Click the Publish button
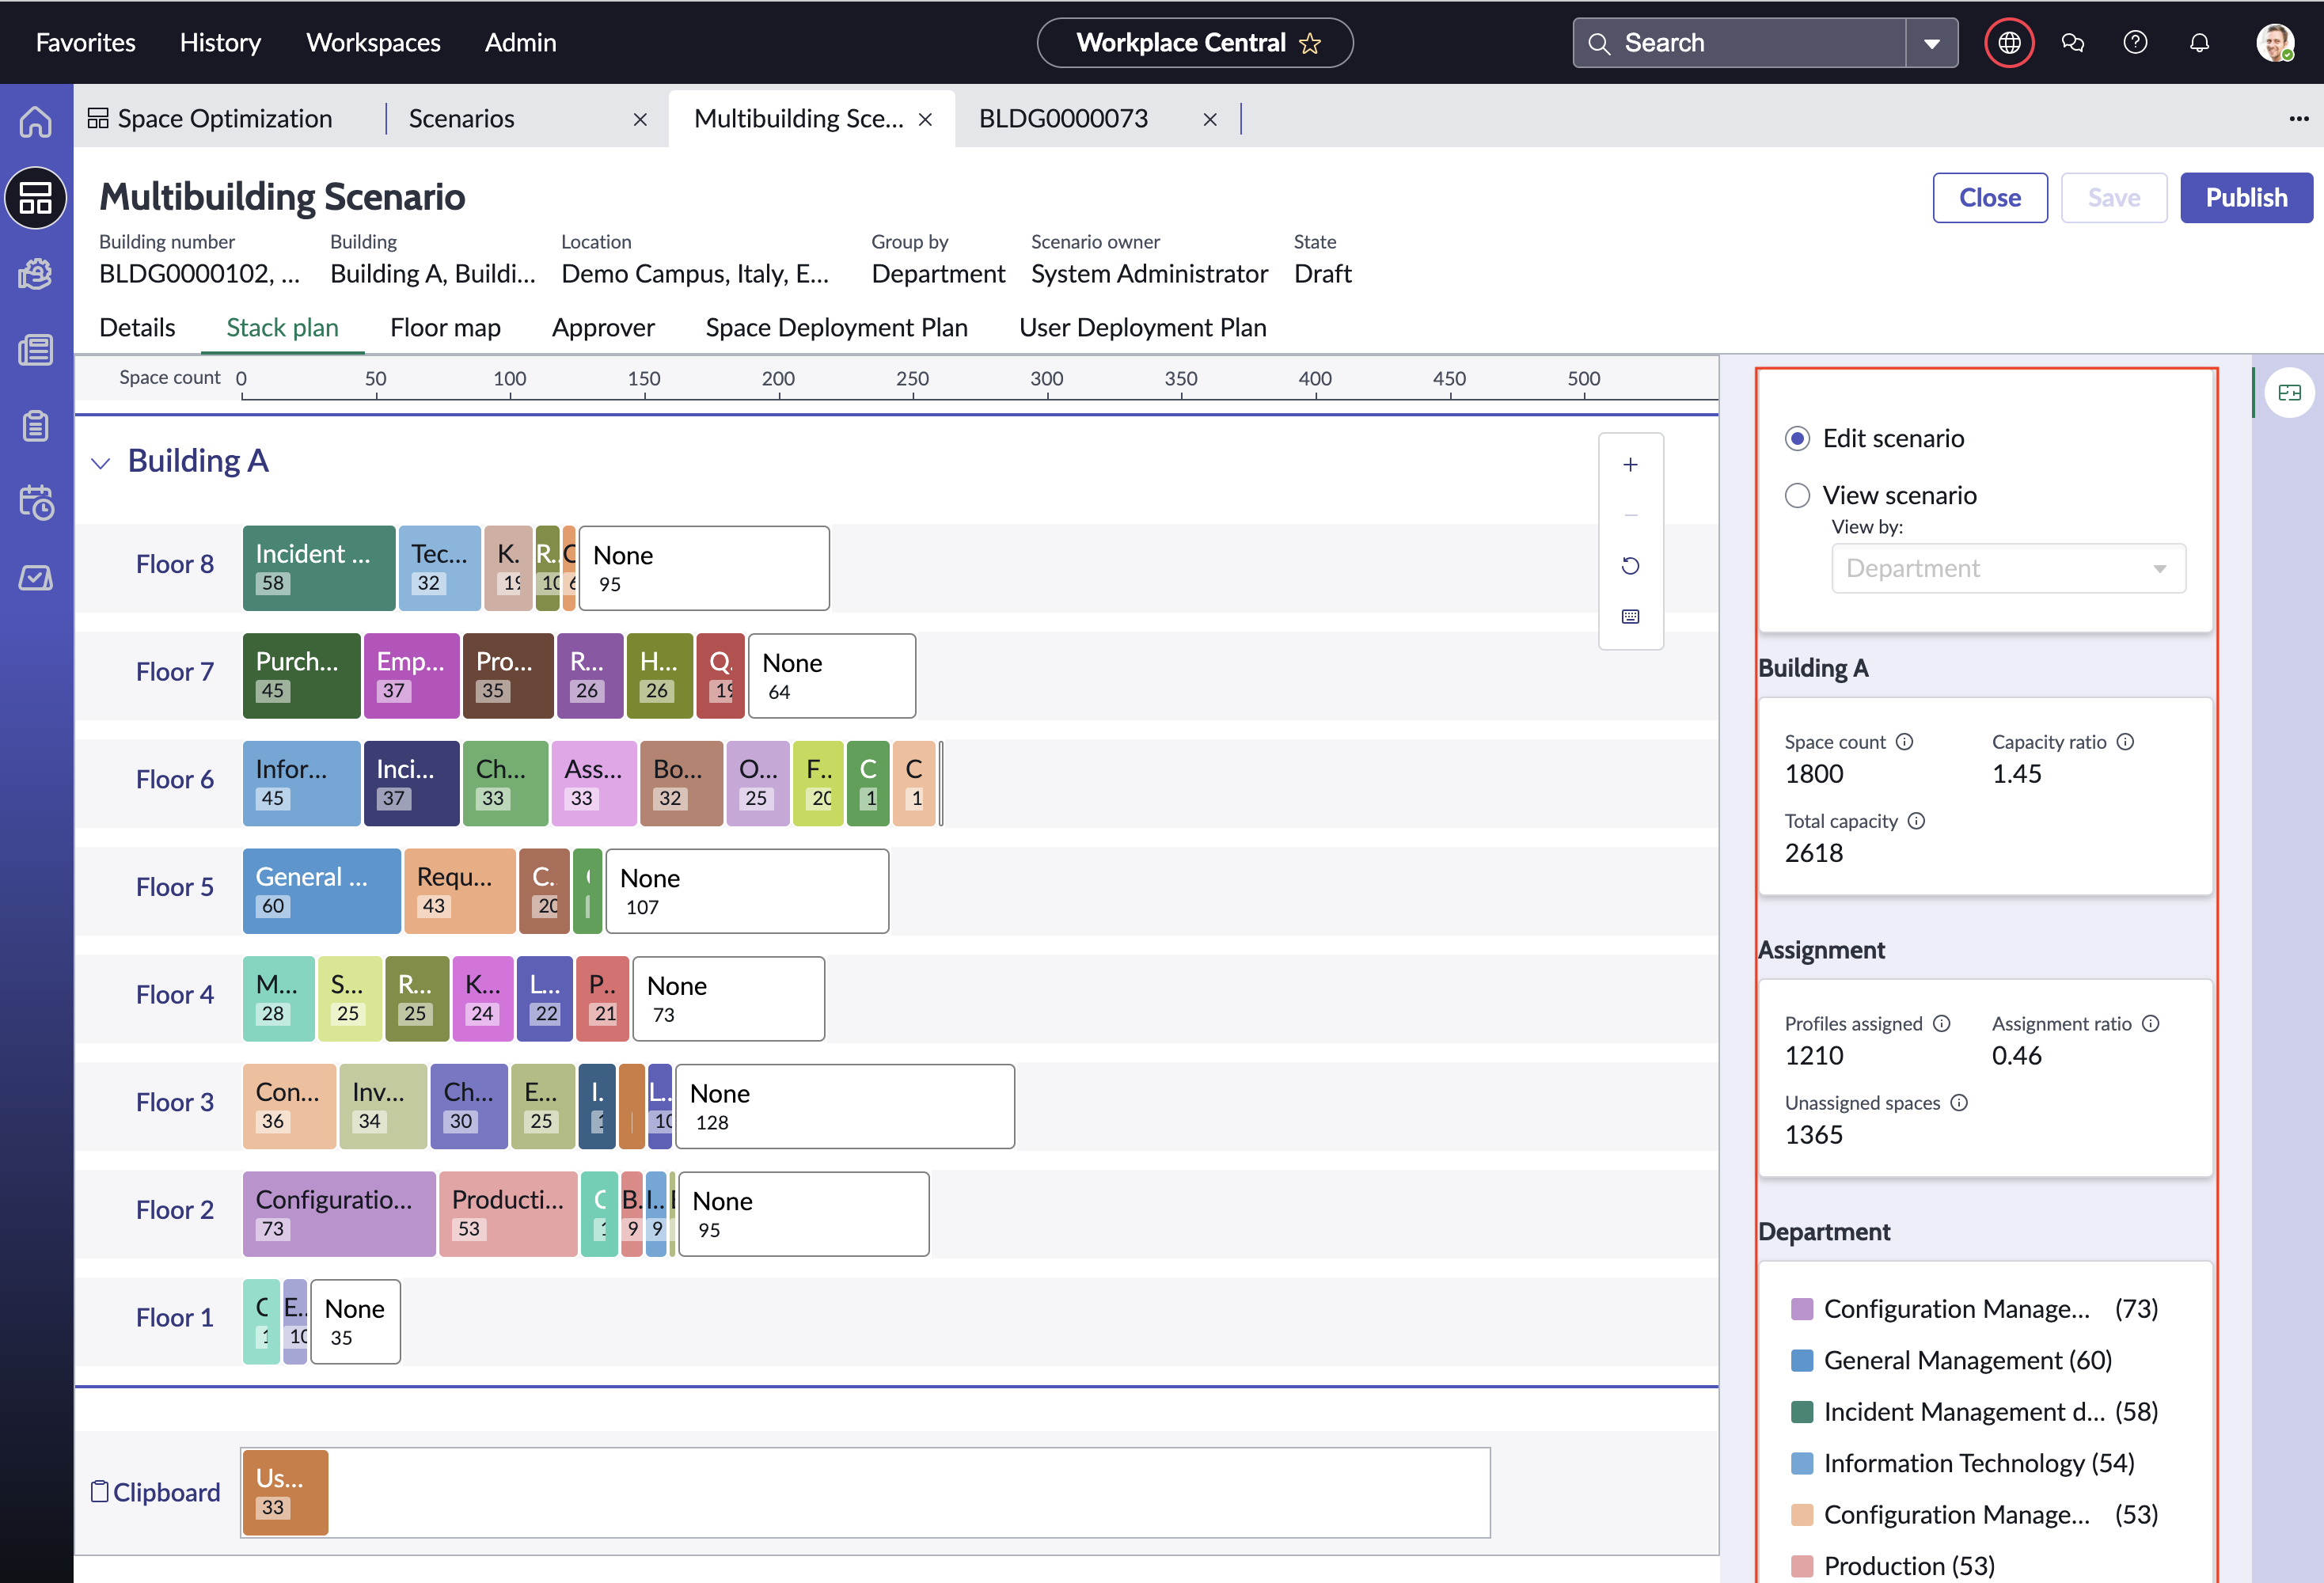2324x1583 pixels. (2245, 198)
